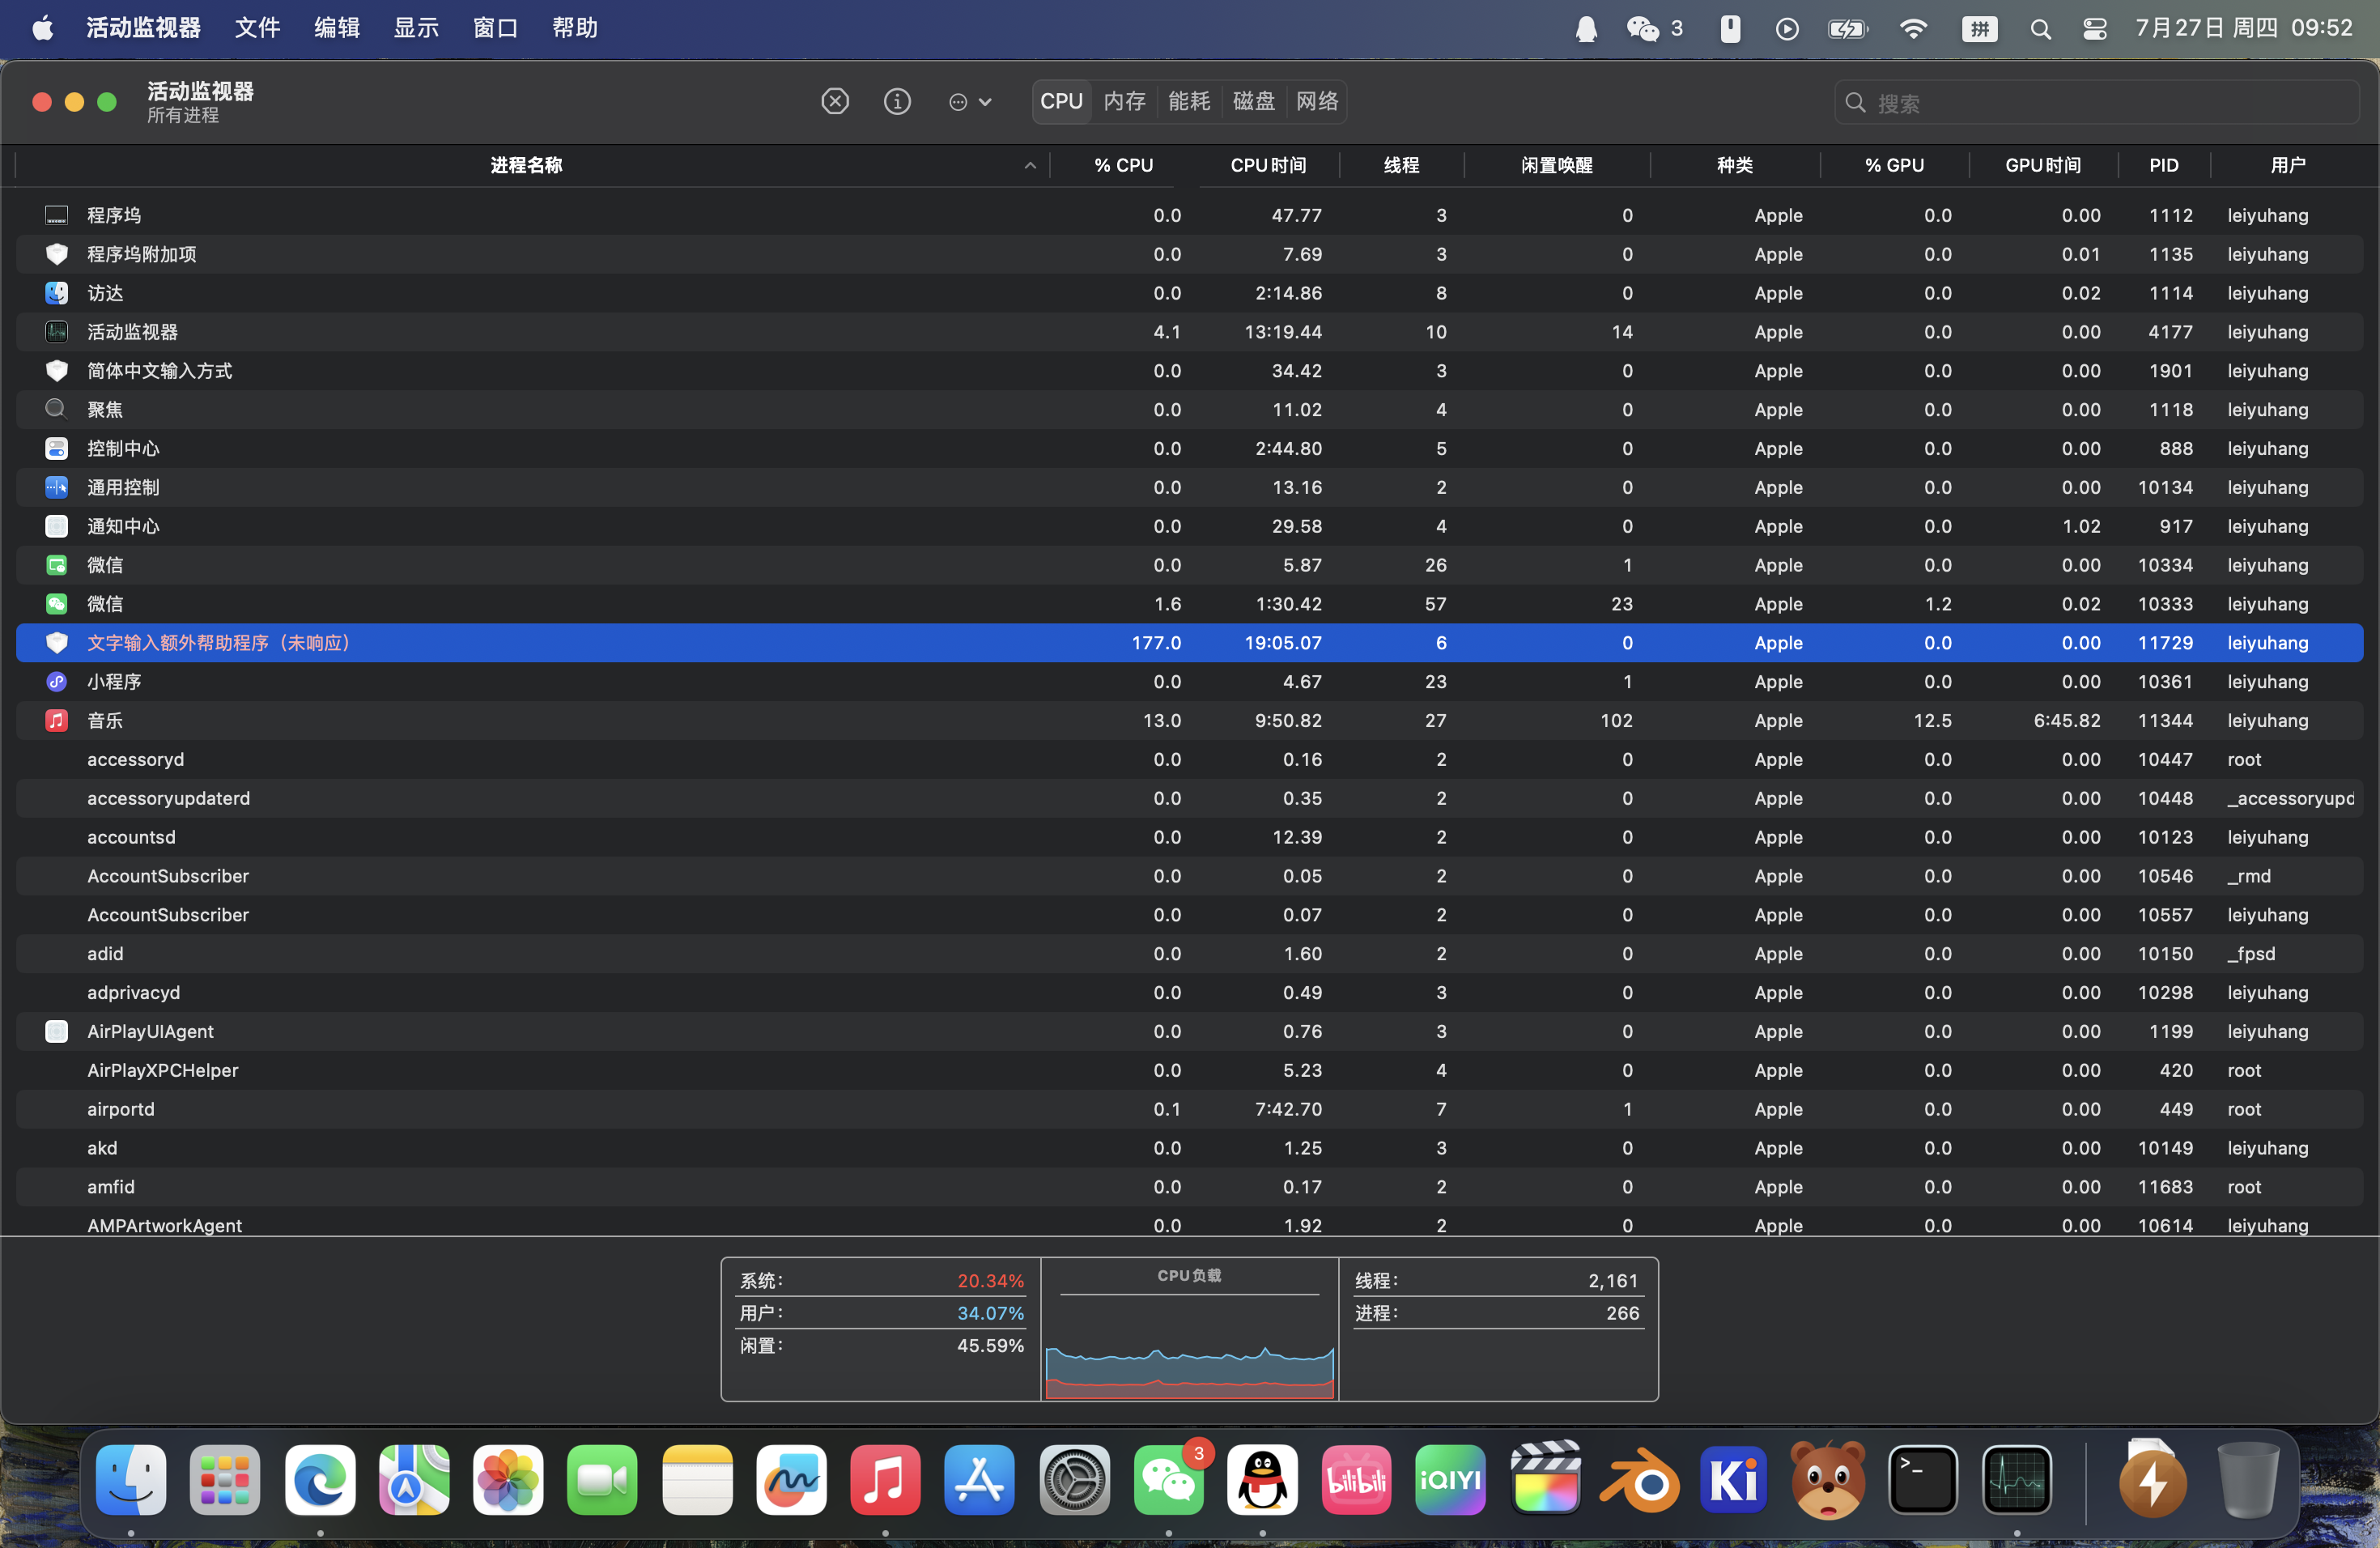This screenshot has width=2380, height=1548.
Task: Open bilibili from the Dock
Action: click(x=1356, y=1479)
